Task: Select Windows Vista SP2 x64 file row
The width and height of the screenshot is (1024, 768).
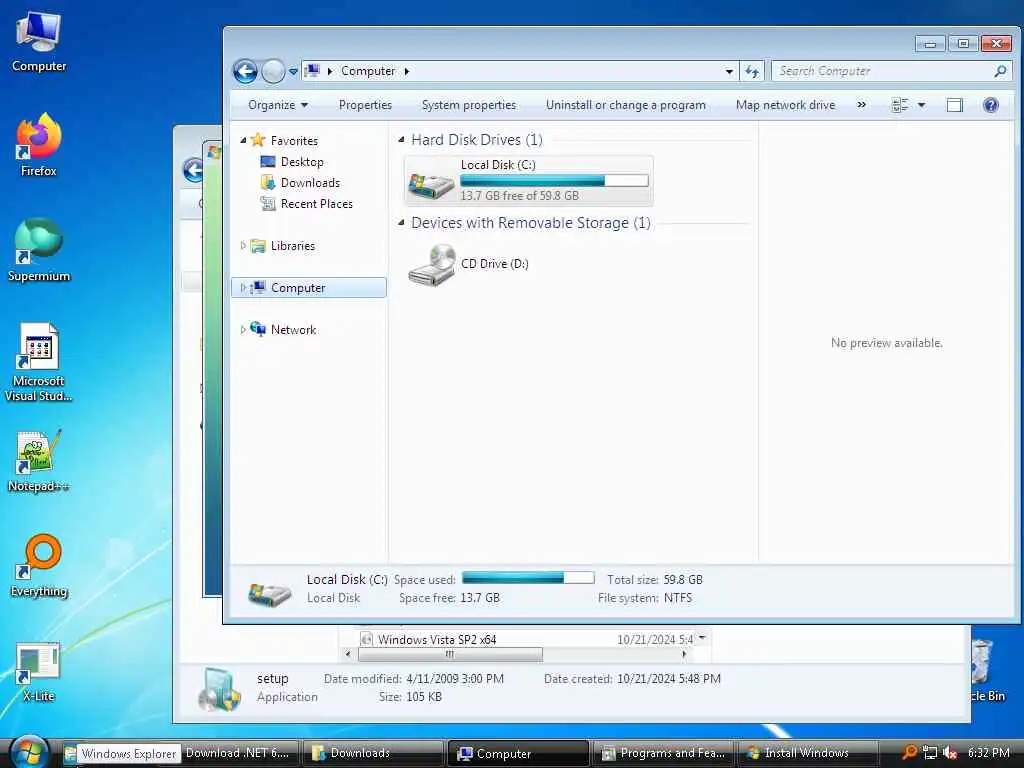Action: click(x=526, y=639)
